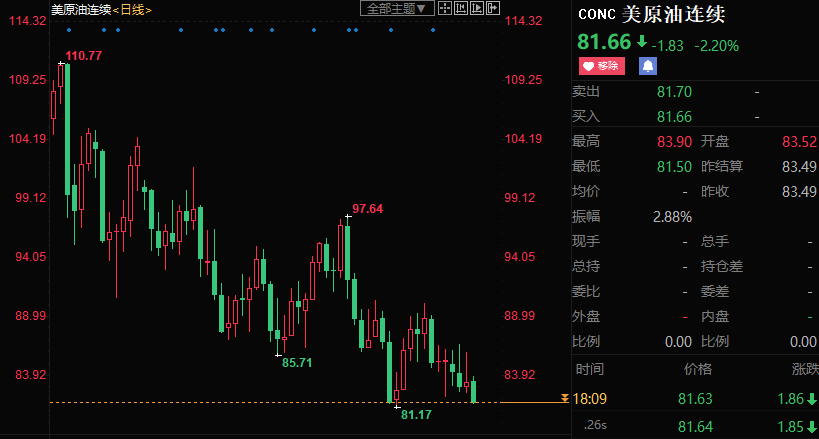Click the orange price marker at 18:09 row
This screenshot has width=819, height=439.
pos(566,399)
